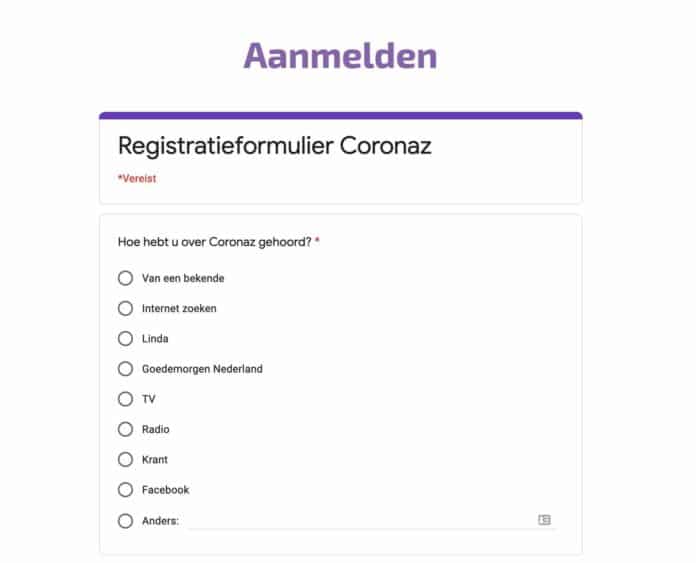Select the 'TV' radio button
Viewport: 696px width, 563px height.
[125, 399]
